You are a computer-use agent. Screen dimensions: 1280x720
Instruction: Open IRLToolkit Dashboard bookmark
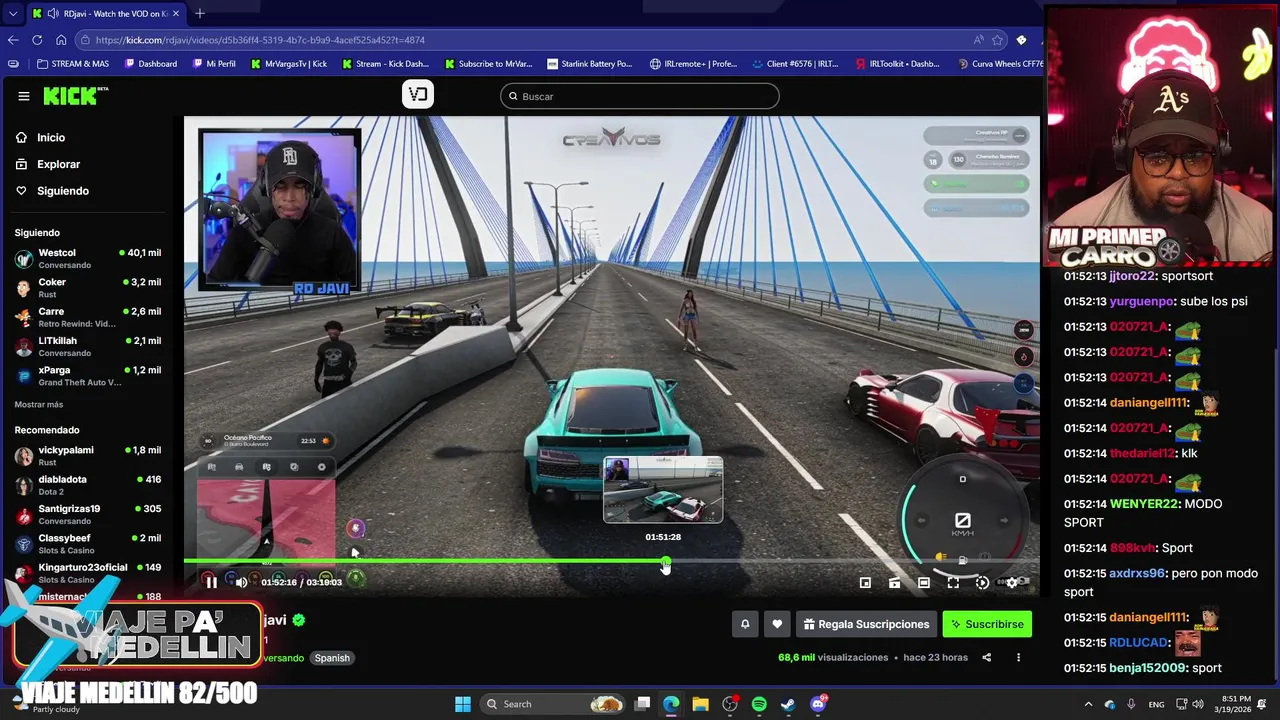coord(898,64)
